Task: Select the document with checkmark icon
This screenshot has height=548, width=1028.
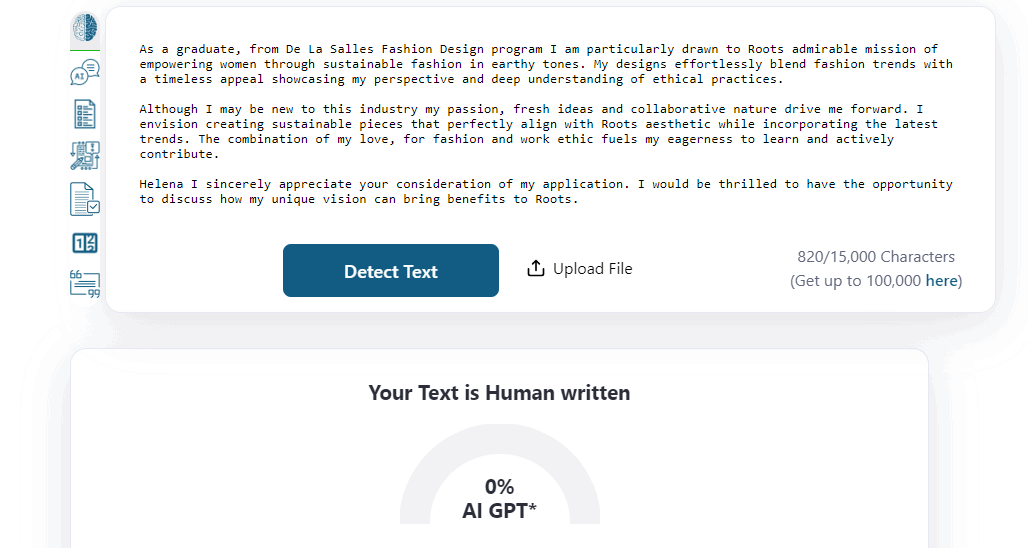Action: click(85, 199)
